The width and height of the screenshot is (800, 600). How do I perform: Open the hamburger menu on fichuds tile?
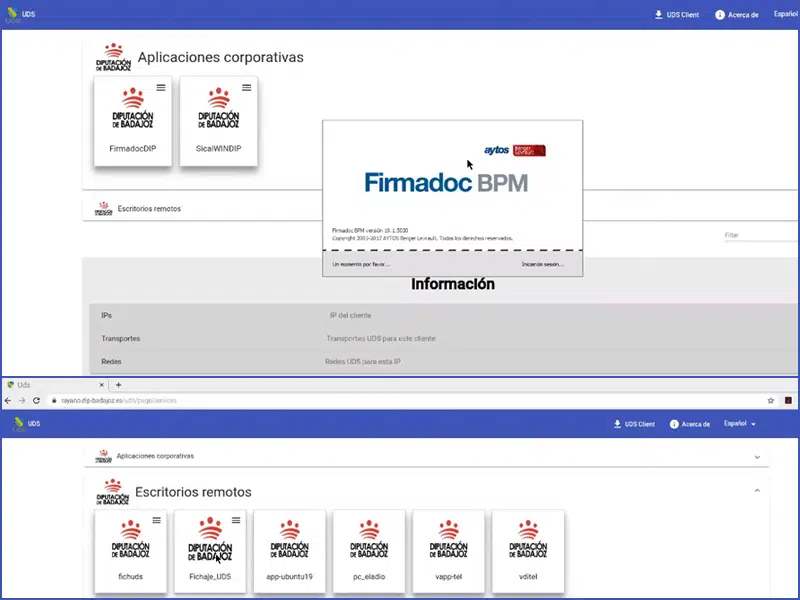(x=157, y=520)
